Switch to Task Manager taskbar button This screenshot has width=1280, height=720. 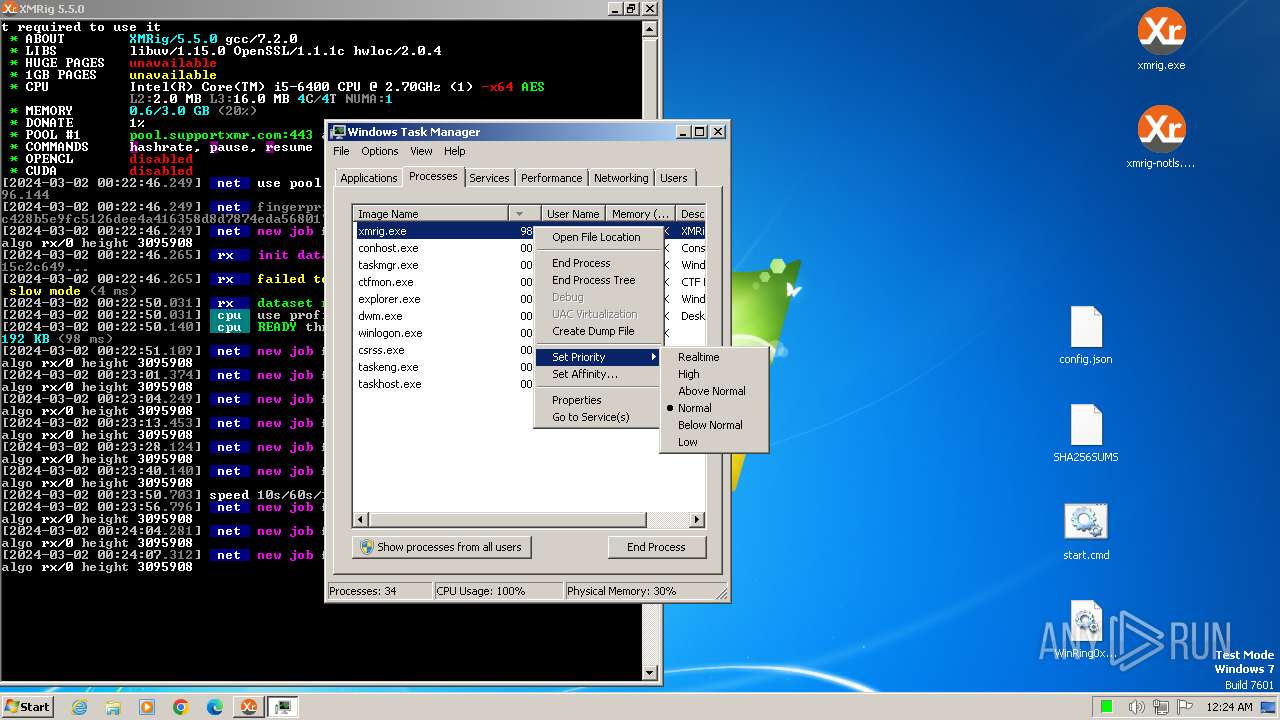coord(283,707)
